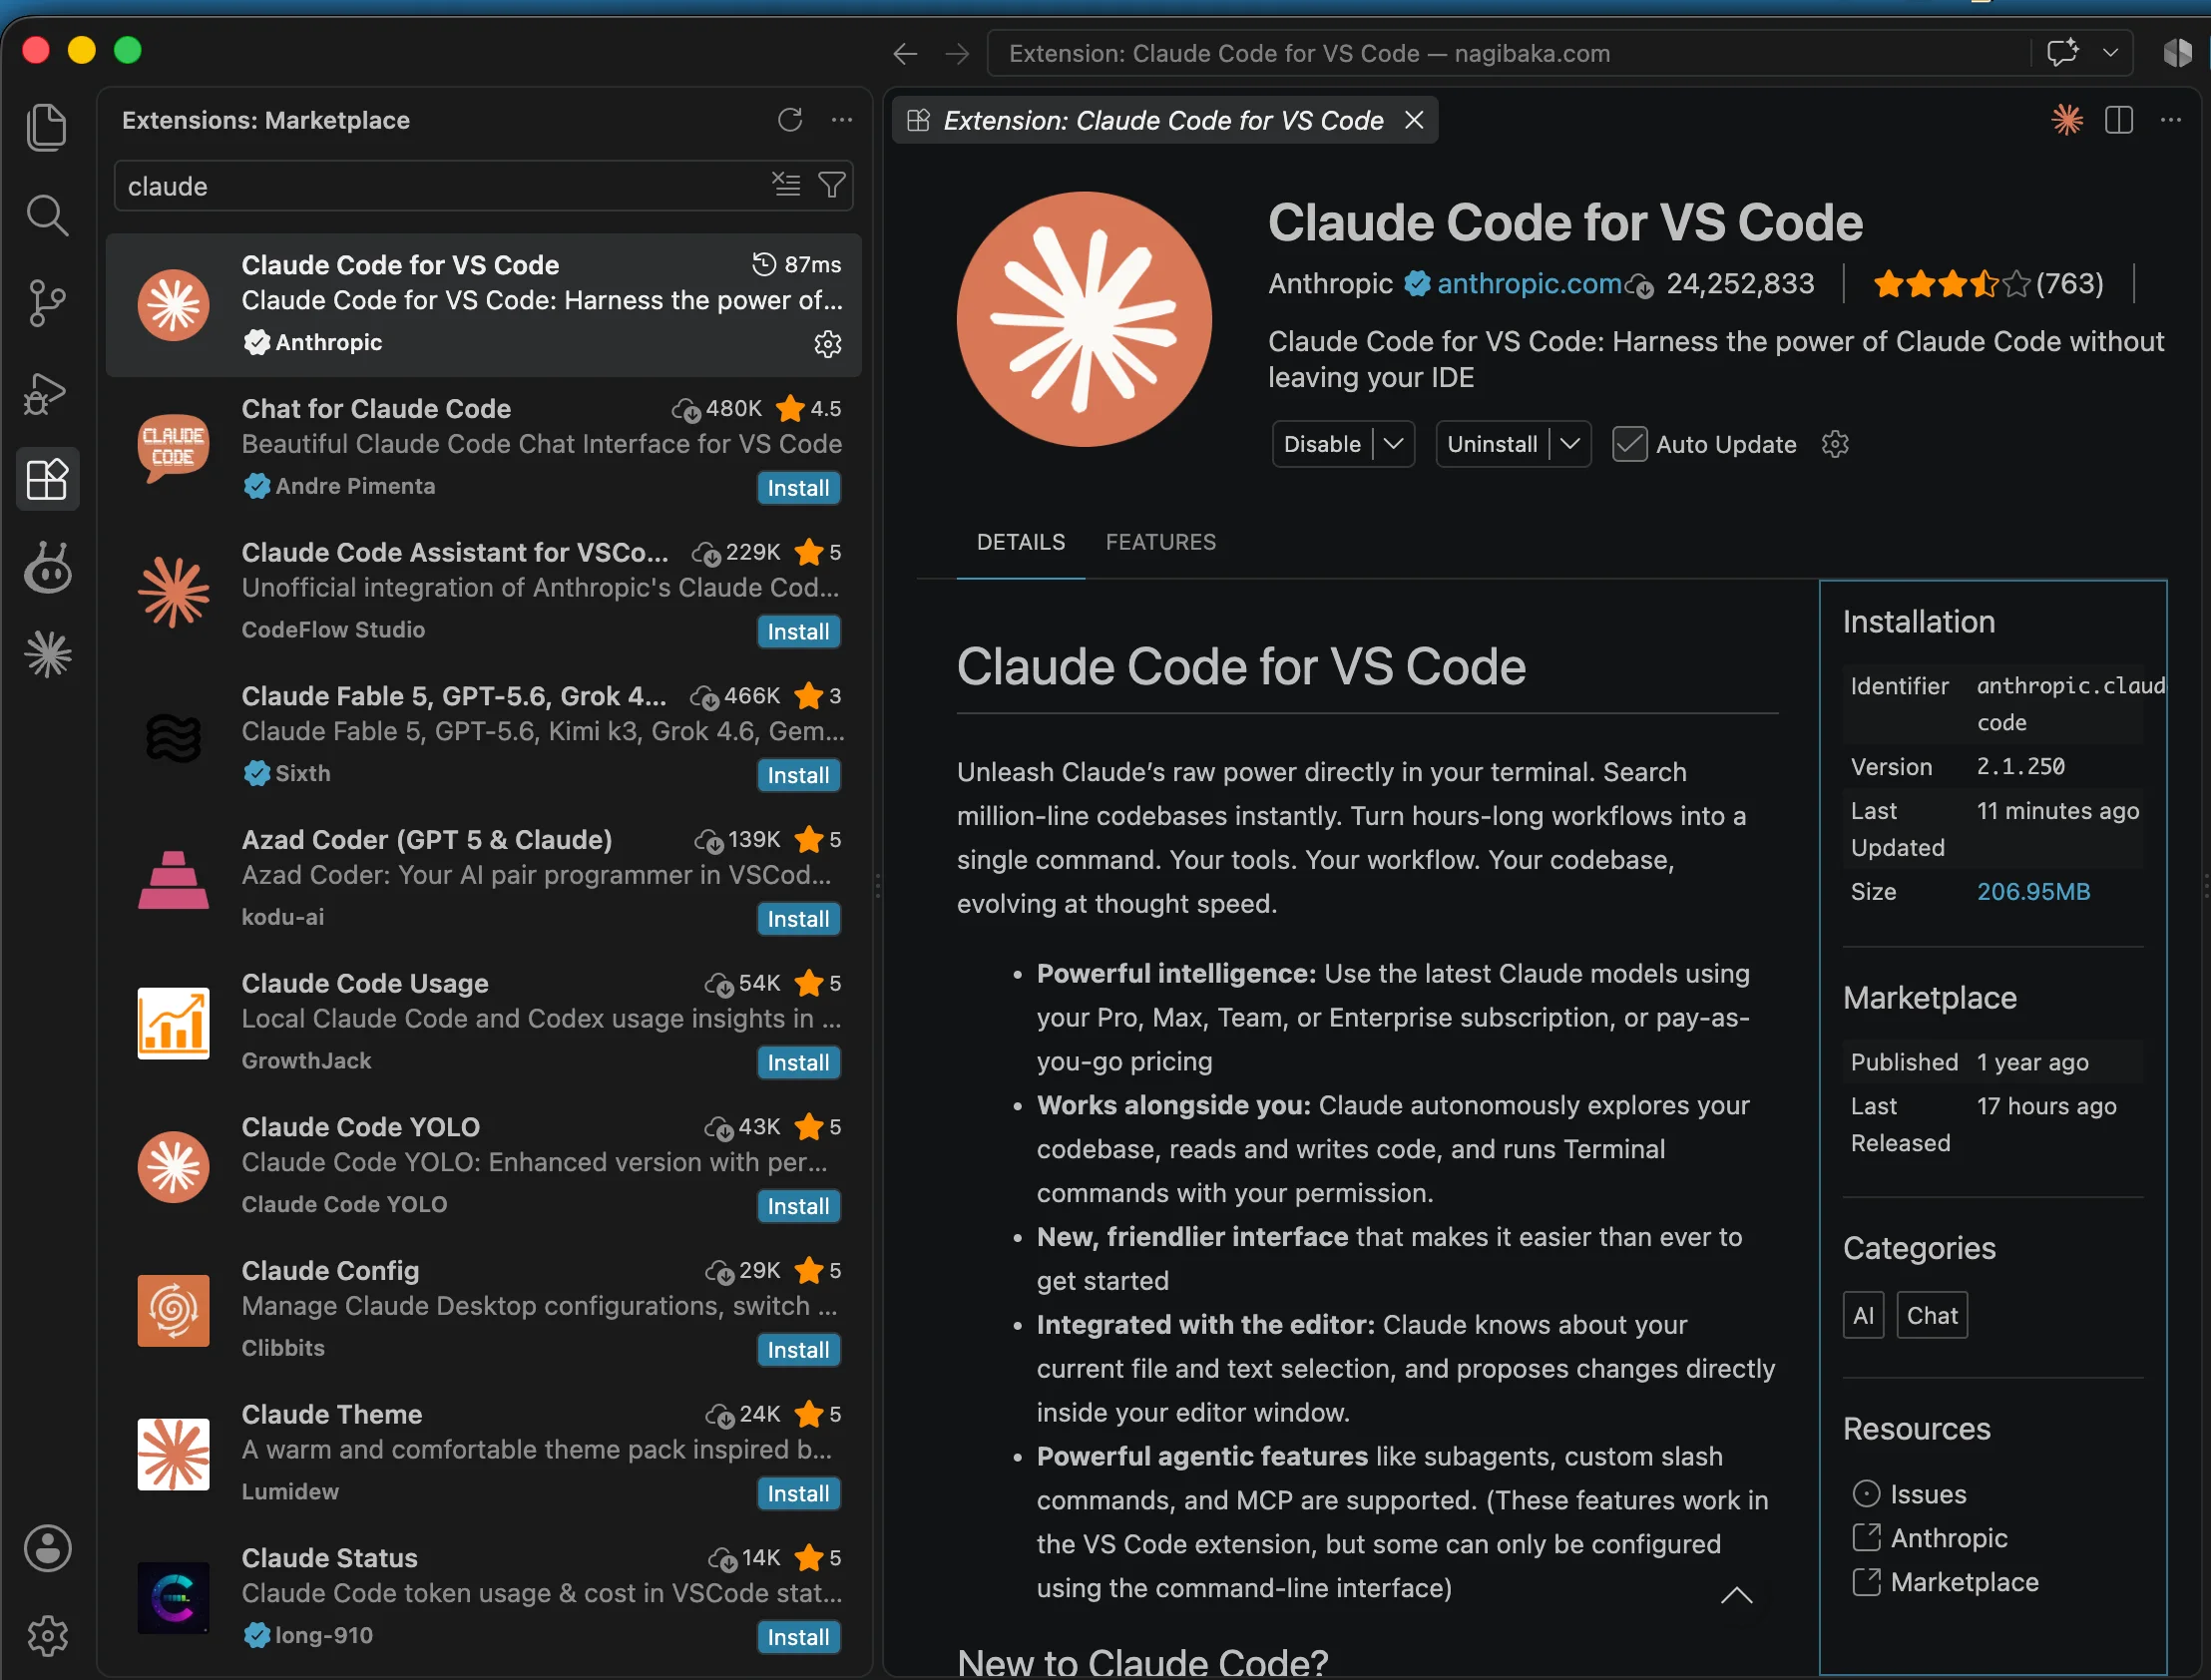Refresh the extensions marketplace list
This screenshot has height=1680, width=2211.
(x=790, y=120)
